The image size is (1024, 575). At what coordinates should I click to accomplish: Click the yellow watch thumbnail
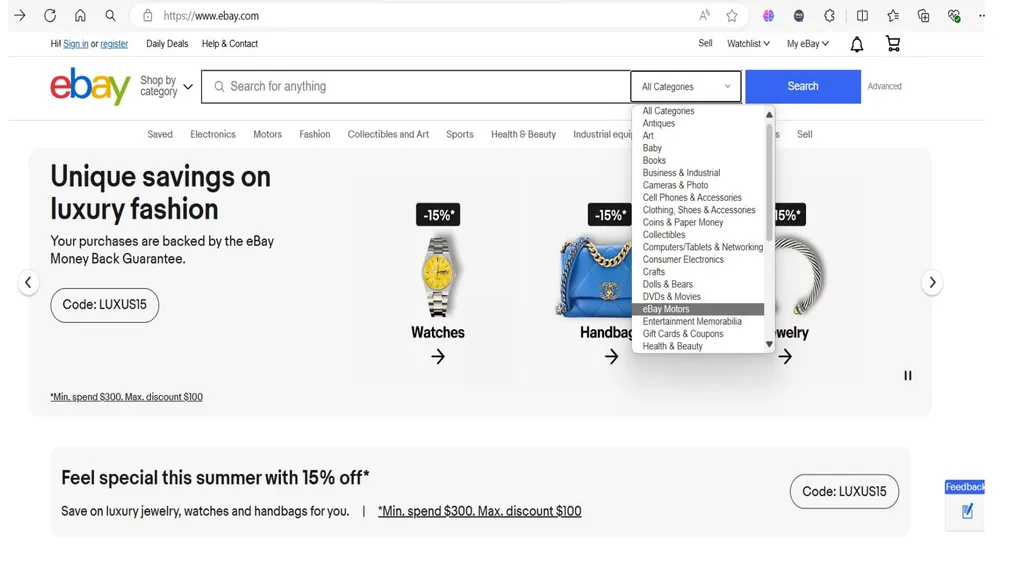coord(438,276)
